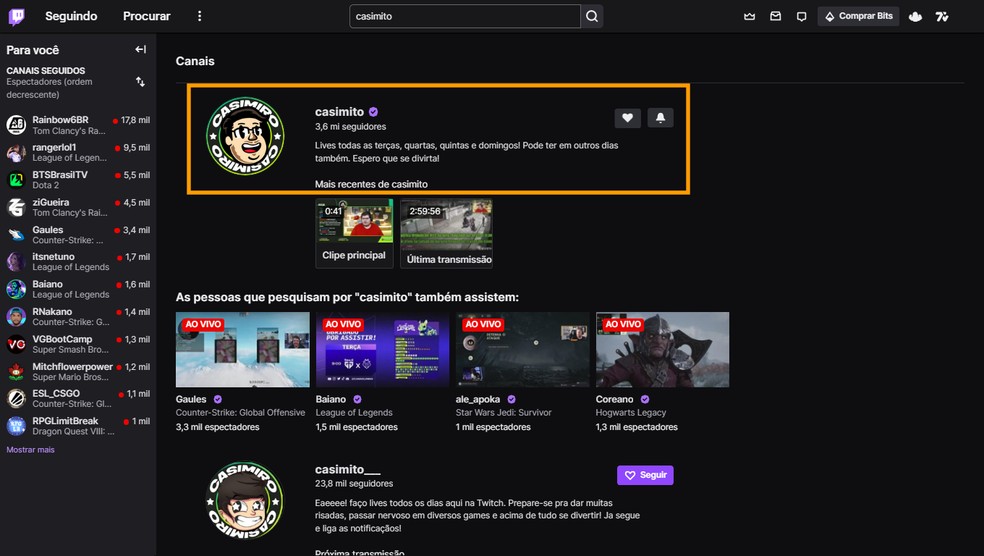Viewport: 984px width, 556px height.
Task: Collapse the Para você sidebar
Action: pos(141,50)
